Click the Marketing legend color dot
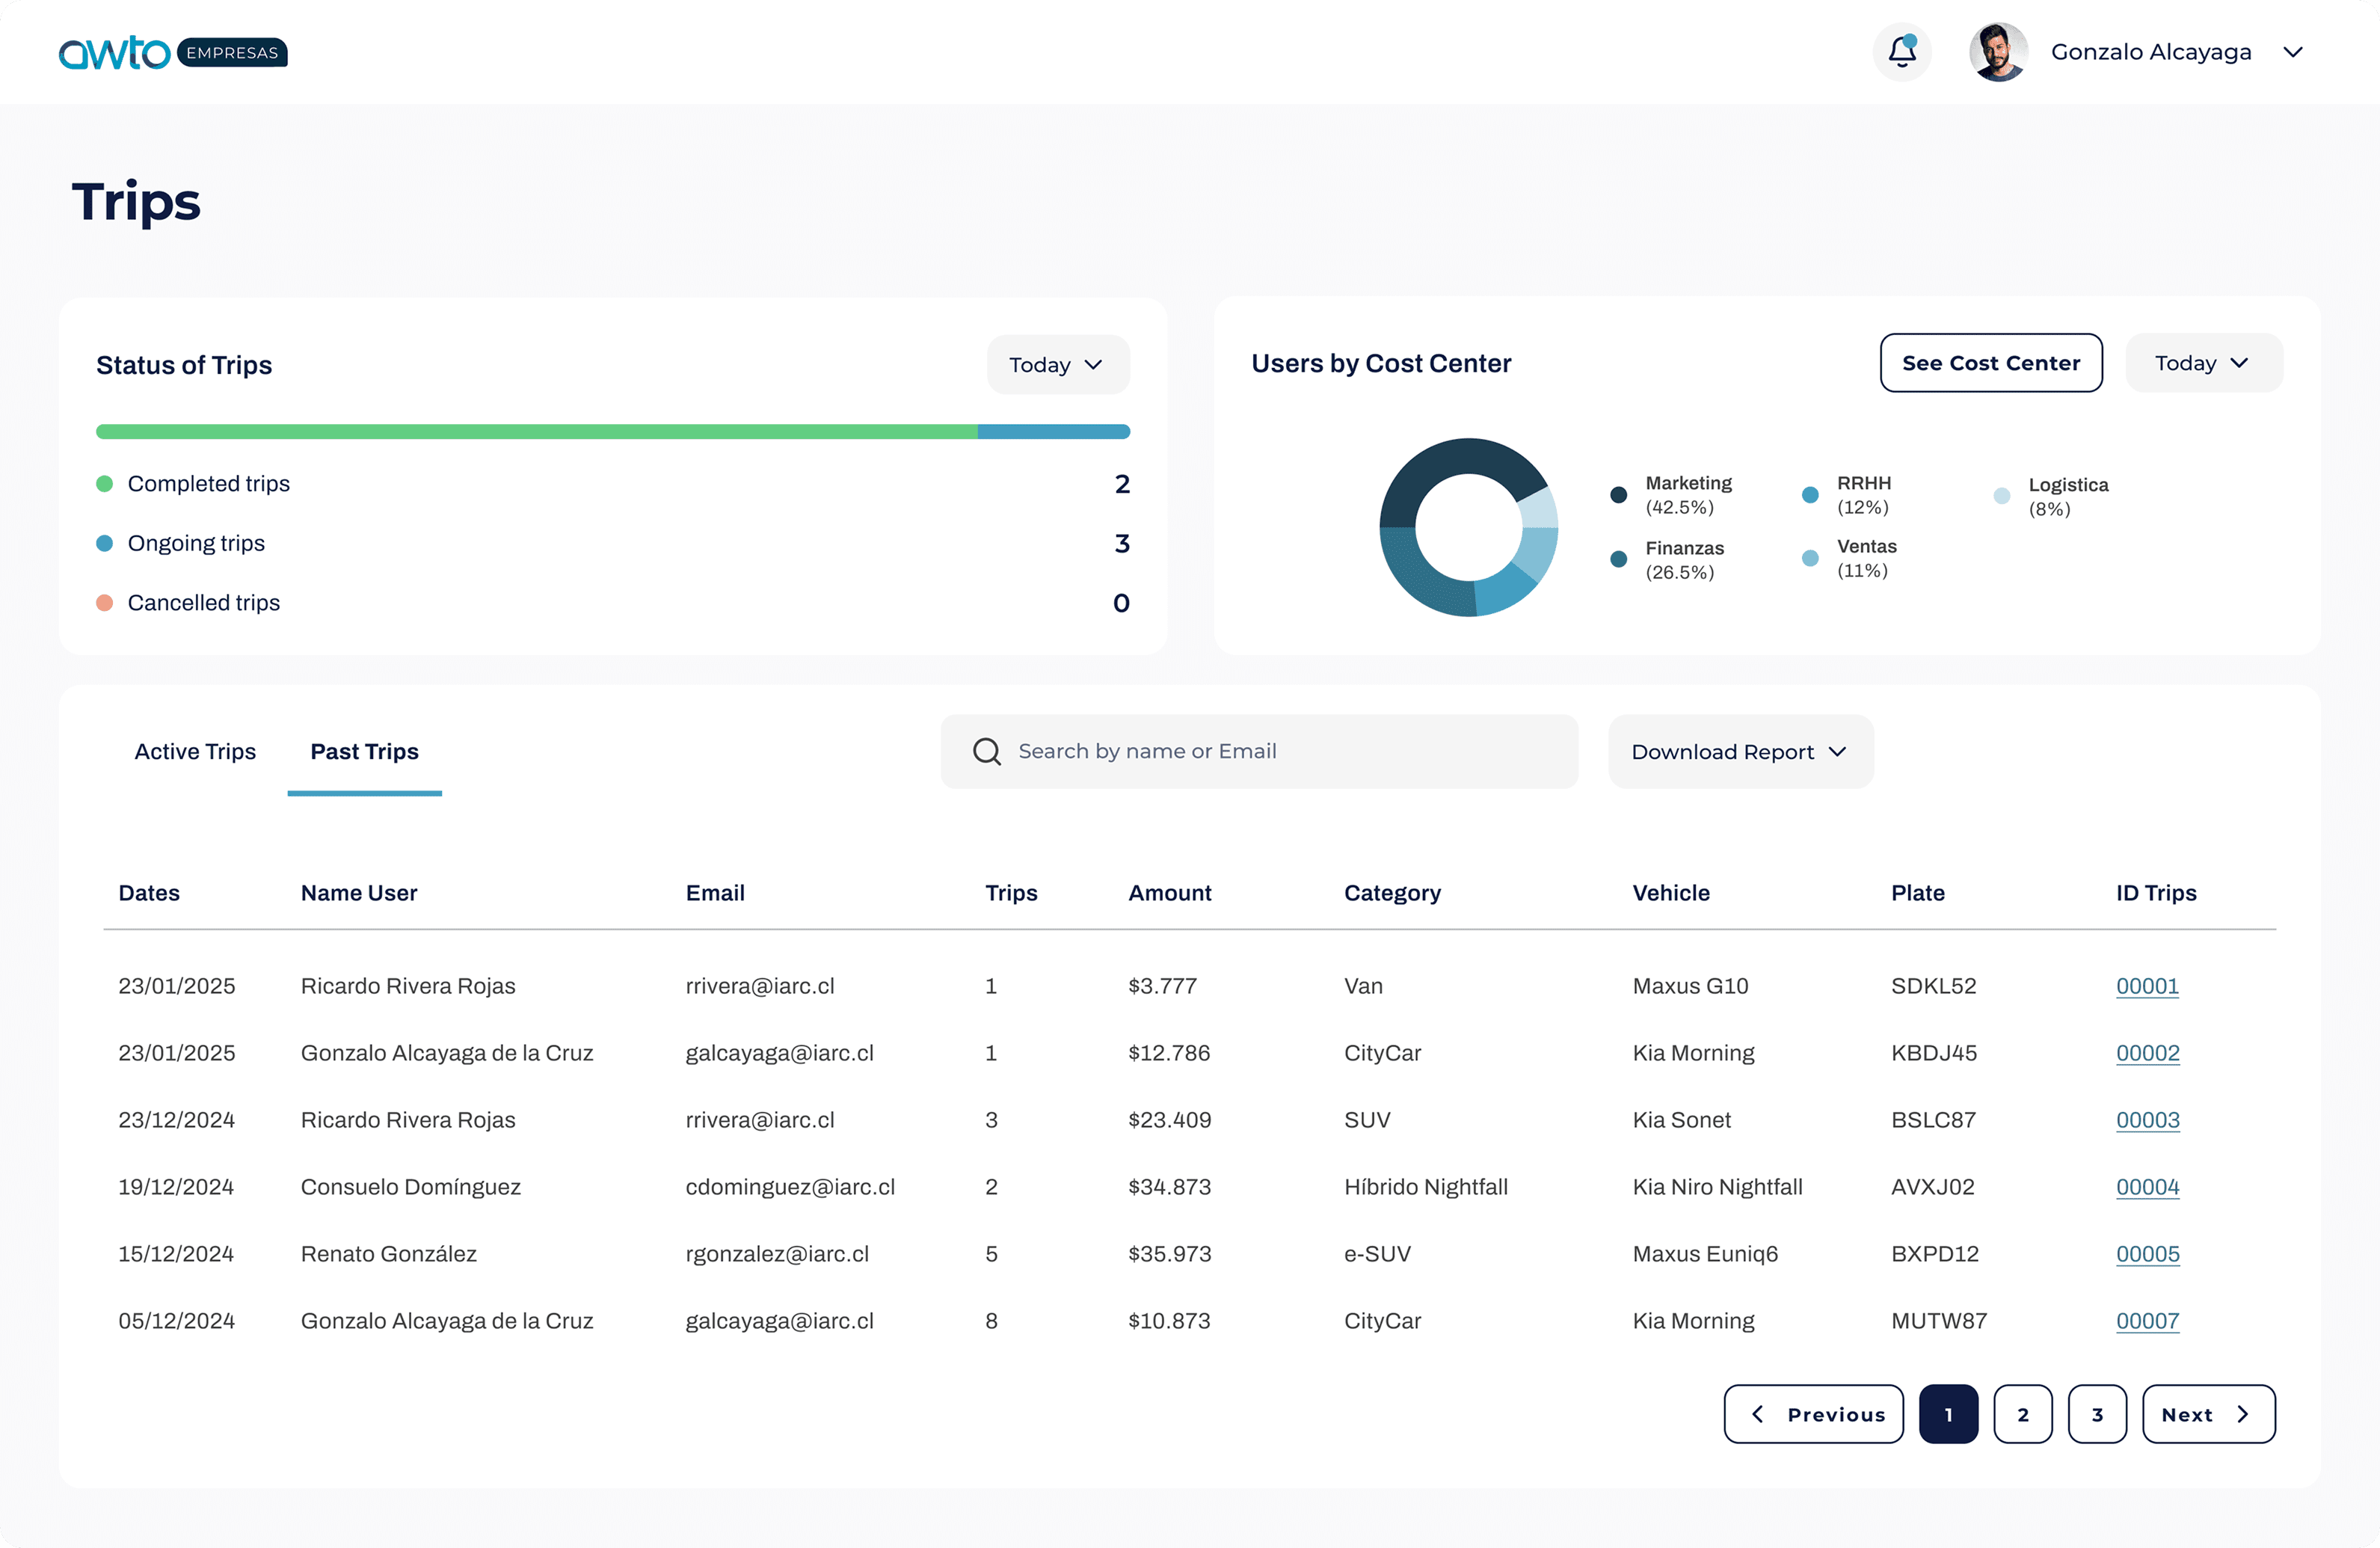The height and width of the screenshot is (1548, 2380). click(1618, 495)
